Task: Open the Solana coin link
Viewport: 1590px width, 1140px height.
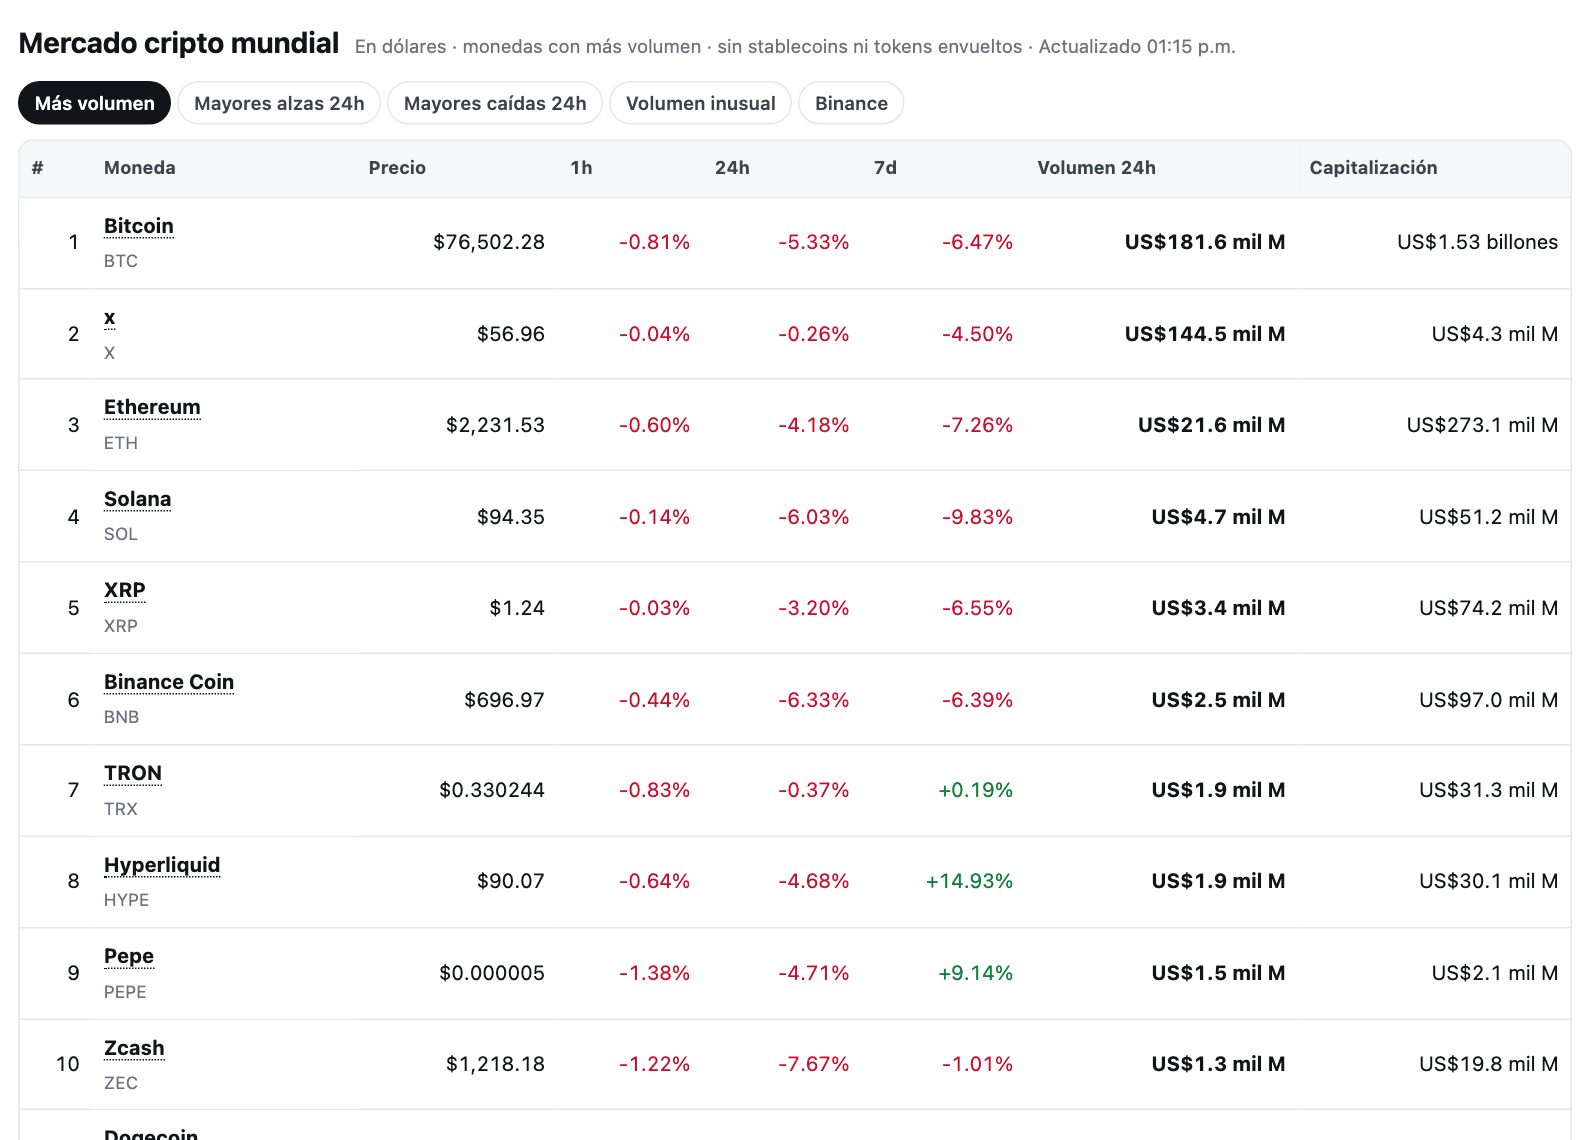Action: coord(137,499)
